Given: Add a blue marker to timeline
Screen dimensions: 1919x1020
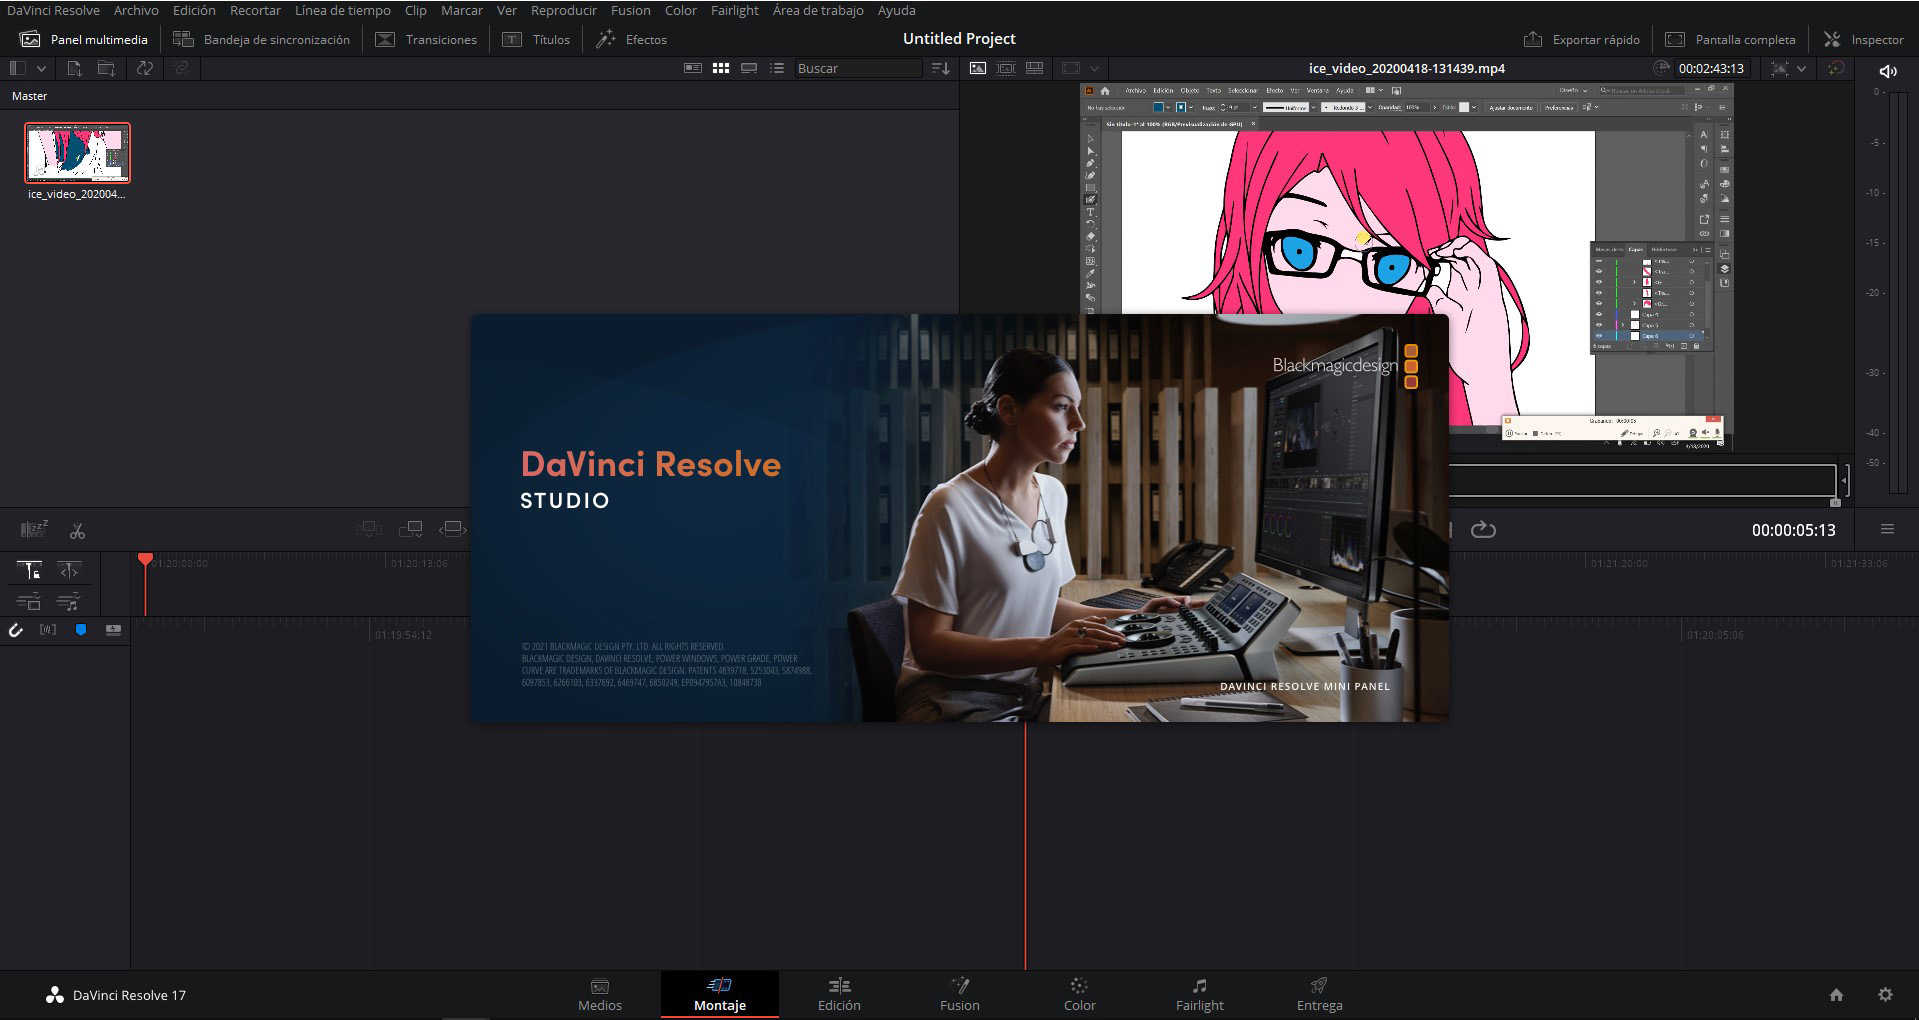Looking at the screenshot, I should [81, 630].
